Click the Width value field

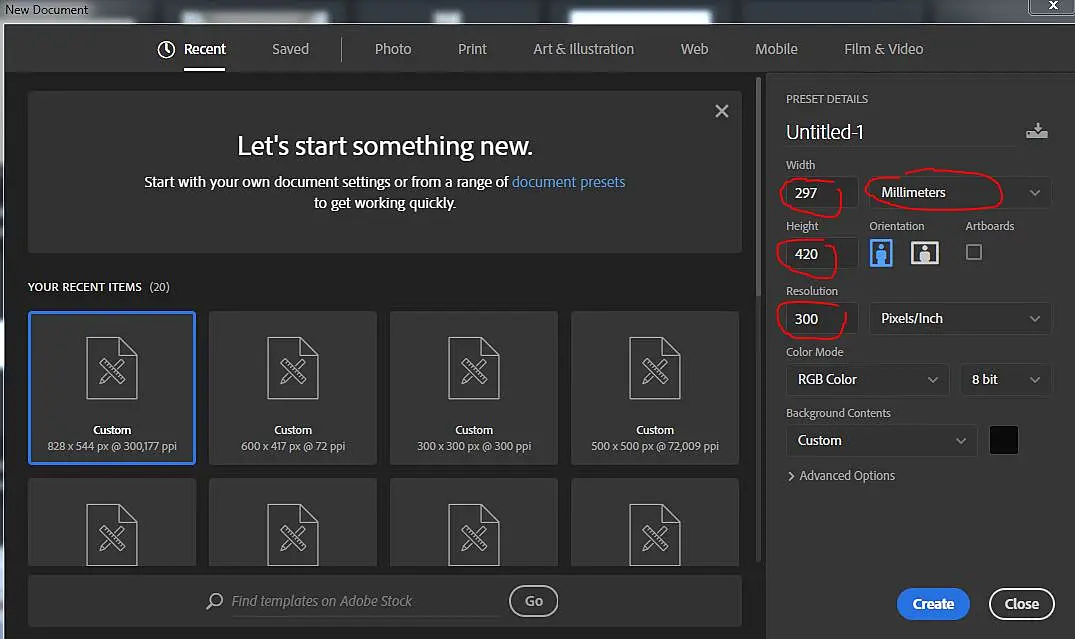point(821,193)
